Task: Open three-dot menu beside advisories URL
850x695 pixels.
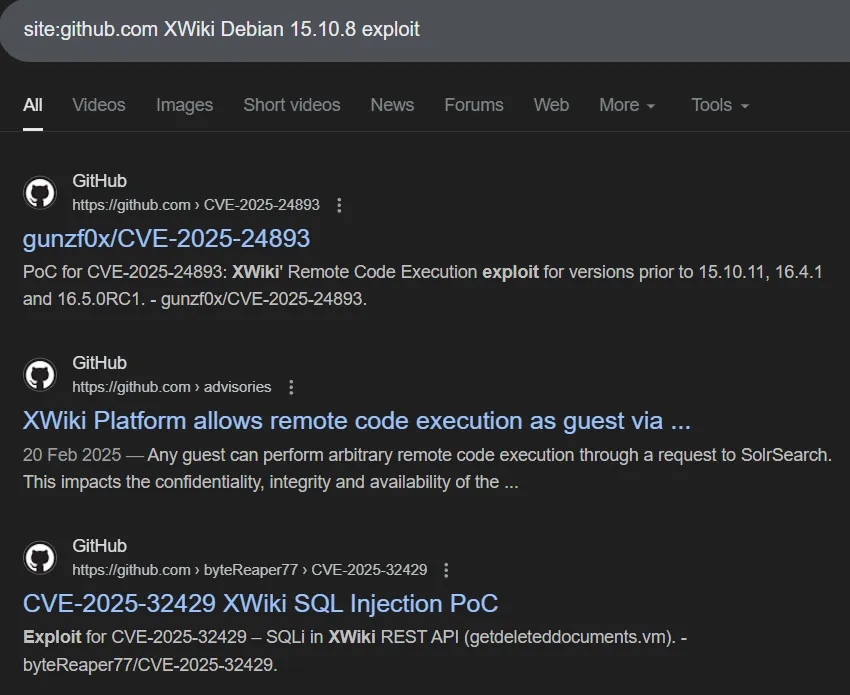Action: [x=291, y=387]
